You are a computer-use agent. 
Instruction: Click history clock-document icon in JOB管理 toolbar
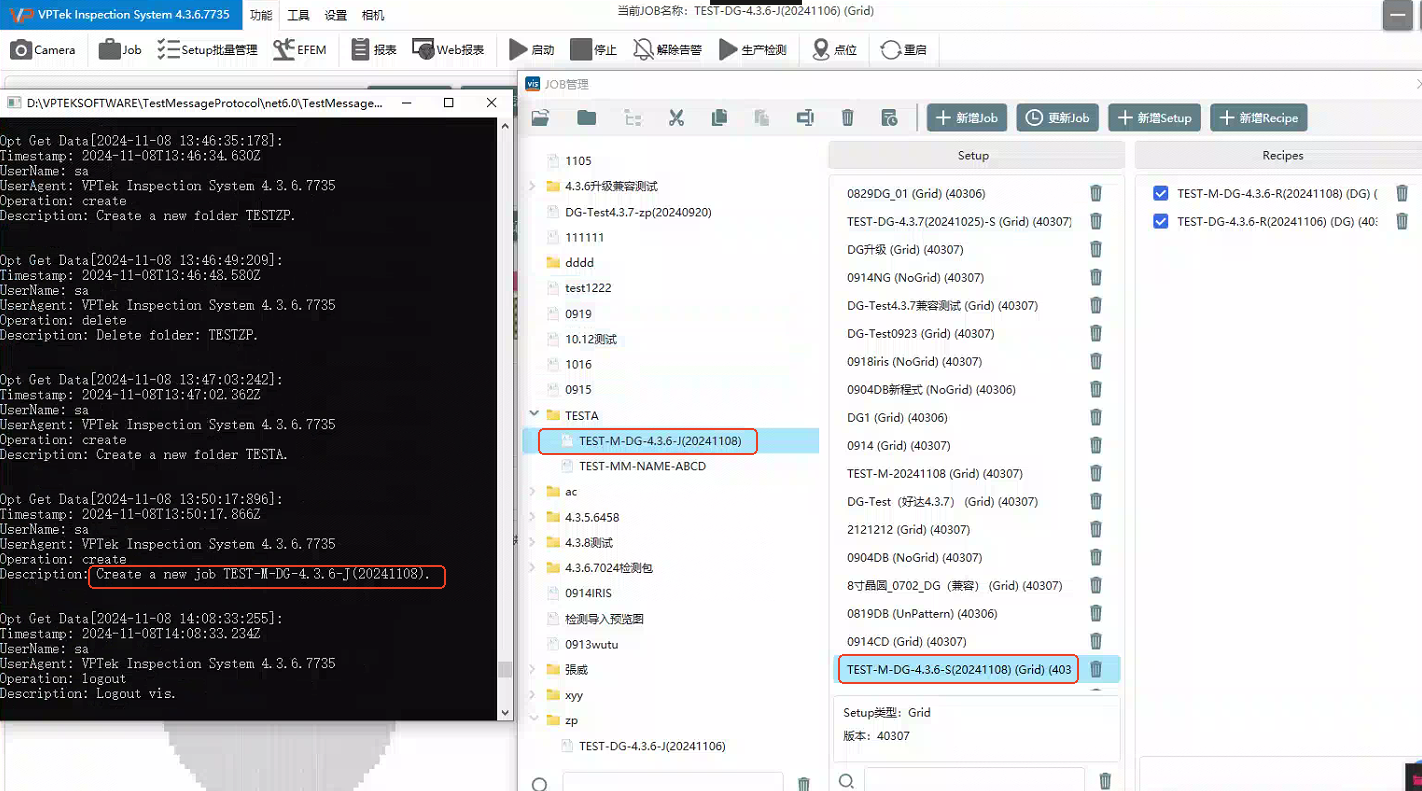(x=889, y=118)
